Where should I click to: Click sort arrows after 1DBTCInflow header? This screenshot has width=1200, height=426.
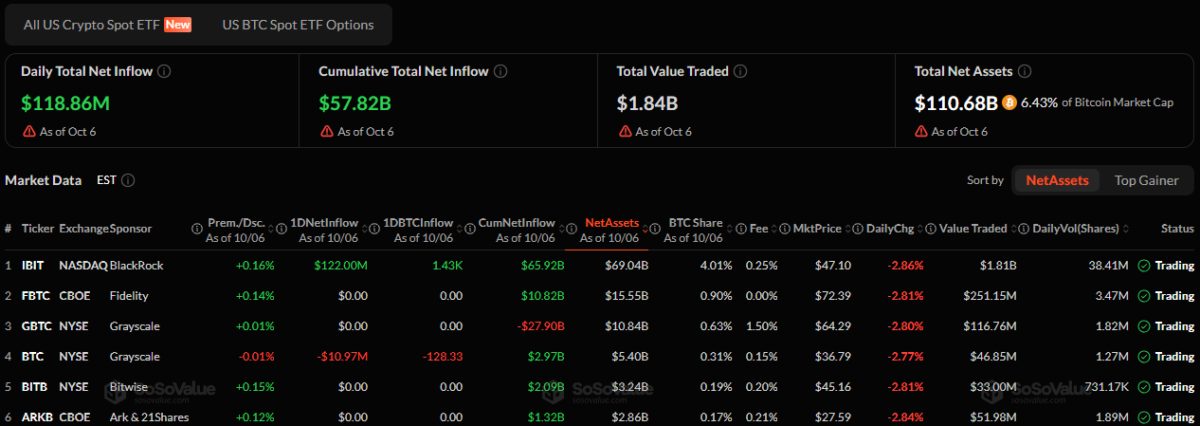coord(459,229)
